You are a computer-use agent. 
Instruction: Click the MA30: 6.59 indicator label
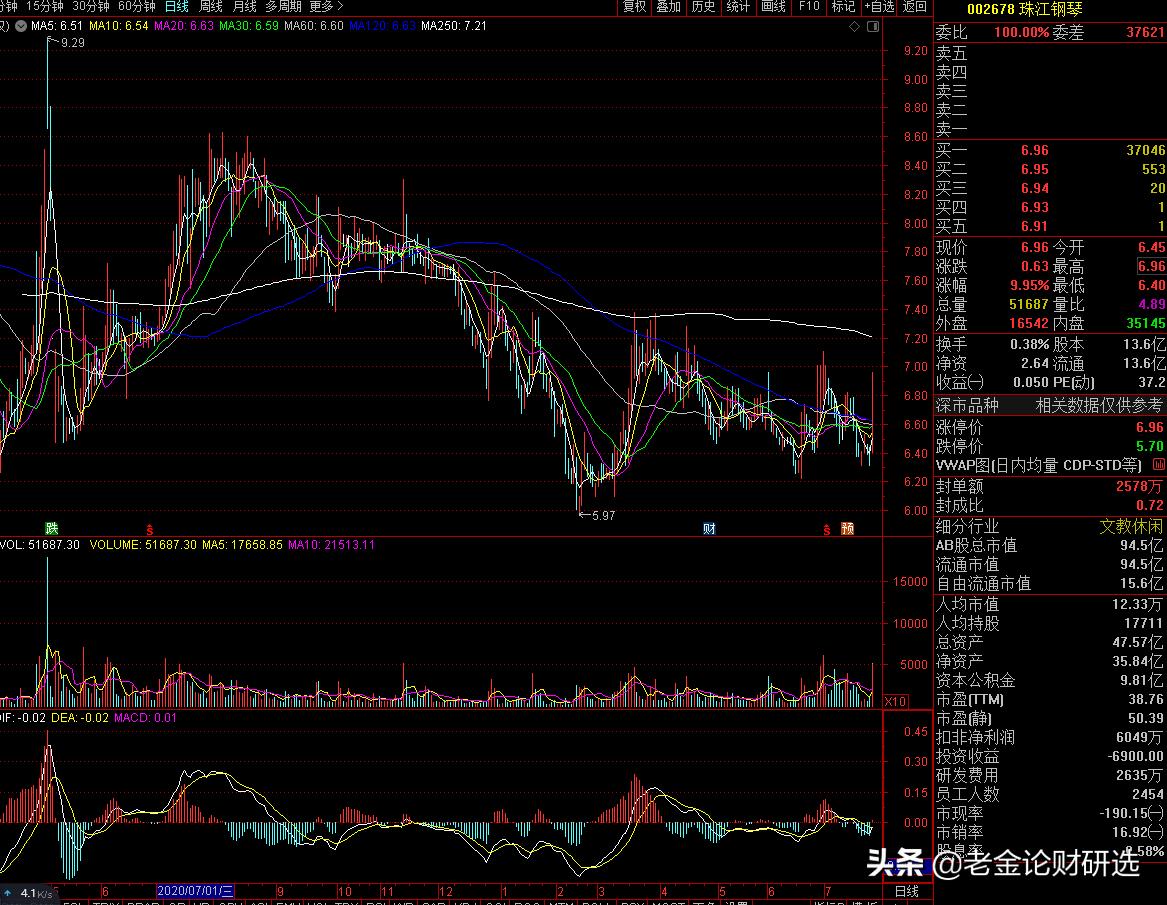[249, 26]
